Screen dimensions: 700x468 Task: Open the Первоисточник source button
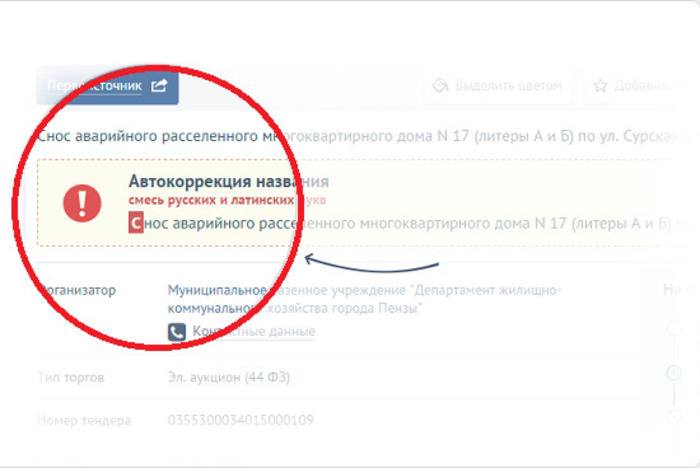pyautogui.click(x=108, y=86)
